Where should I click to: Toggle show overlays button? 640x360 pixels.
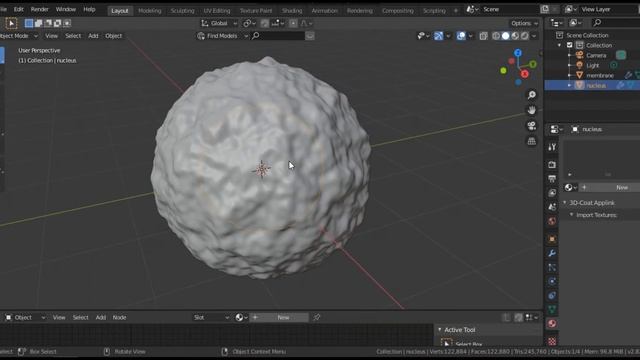[461, 36]
